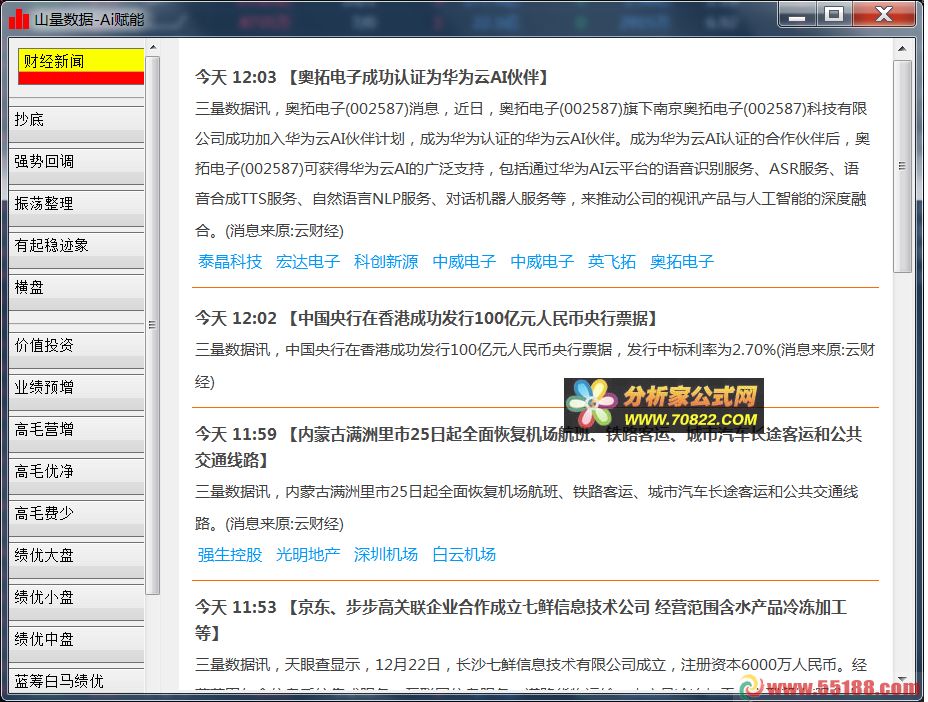
Task: Choose 绩优小盘 category
Action: [x=76, y=603]
